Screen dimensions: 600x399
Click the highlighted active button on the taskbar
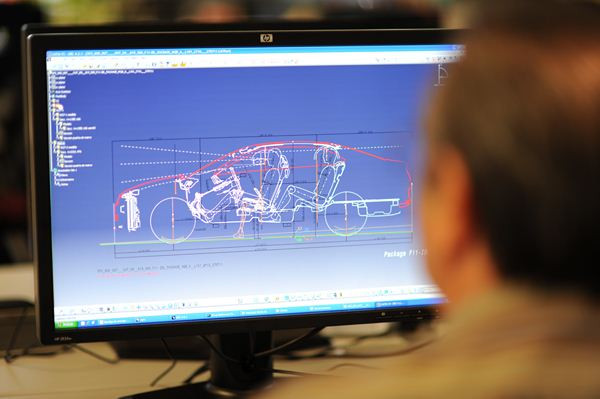coord(391,304)
